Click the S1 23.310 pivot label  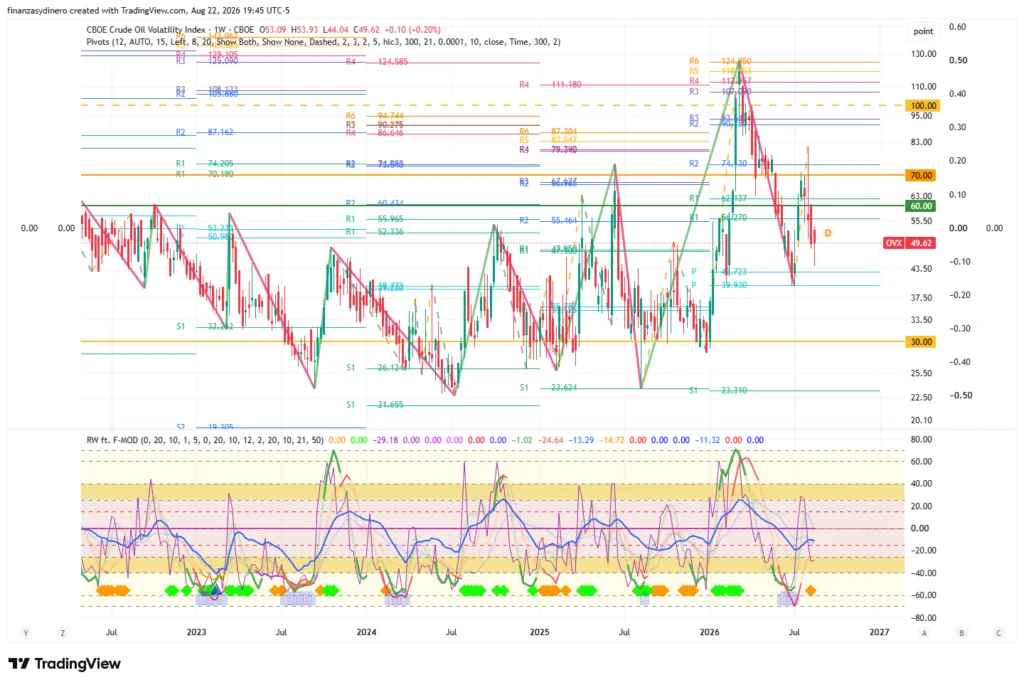pos(718,390)
